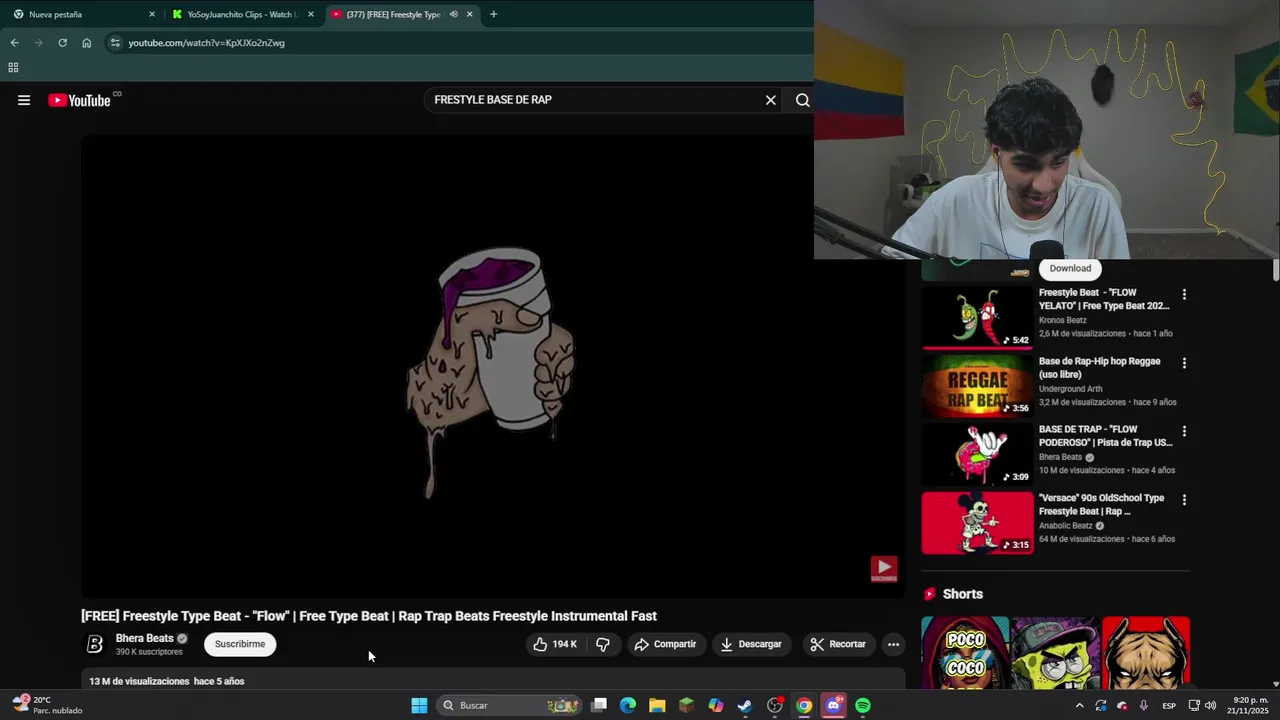Viewport: 1280px width, 720px height.
Task: Click the Download chip above recommendations
Action: point(1070,268)
